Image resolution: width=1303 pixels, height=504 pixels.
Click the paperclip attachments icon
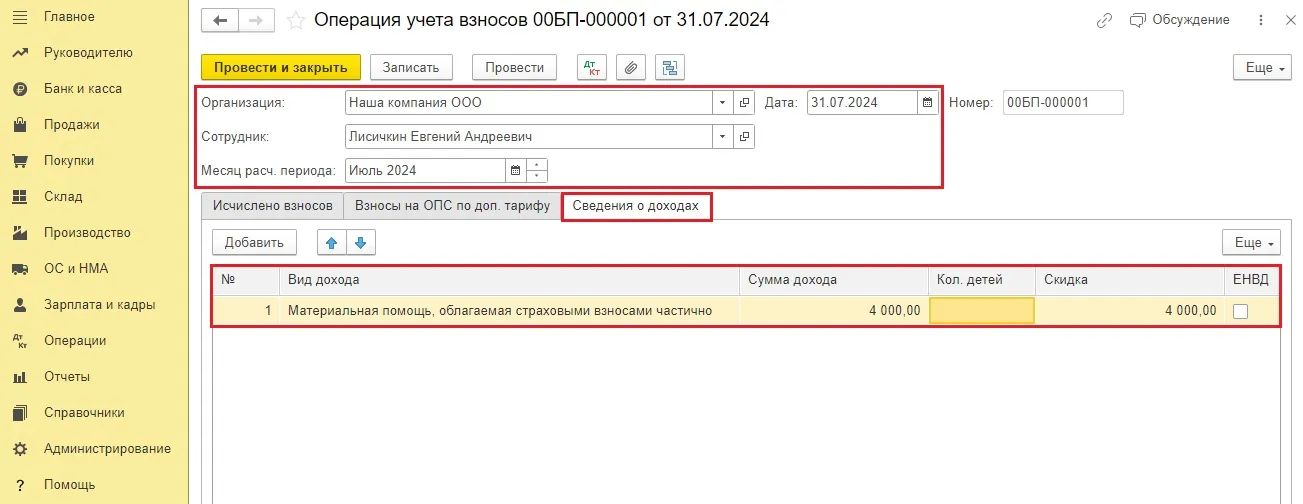[x=630, y=67]
